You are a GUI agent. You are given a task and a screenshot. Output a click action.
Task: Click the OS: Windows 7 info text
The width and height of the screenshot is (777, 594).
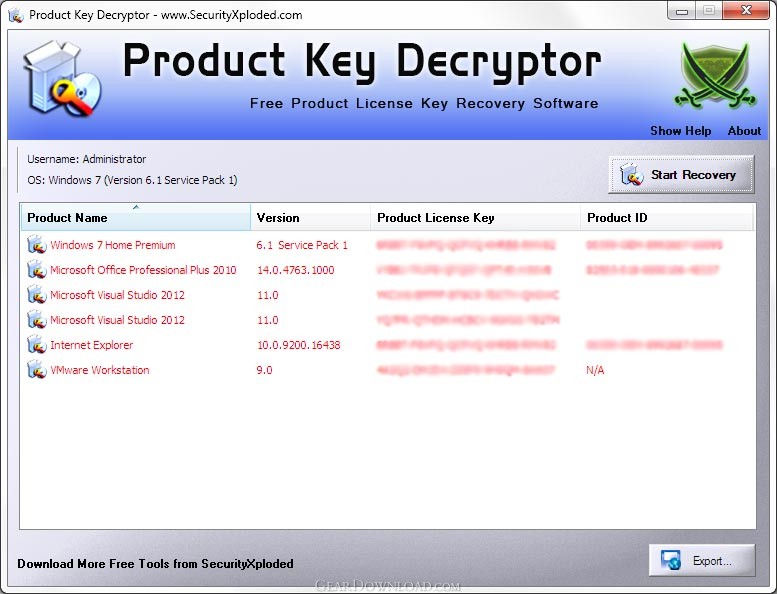[x=132, y=180]
